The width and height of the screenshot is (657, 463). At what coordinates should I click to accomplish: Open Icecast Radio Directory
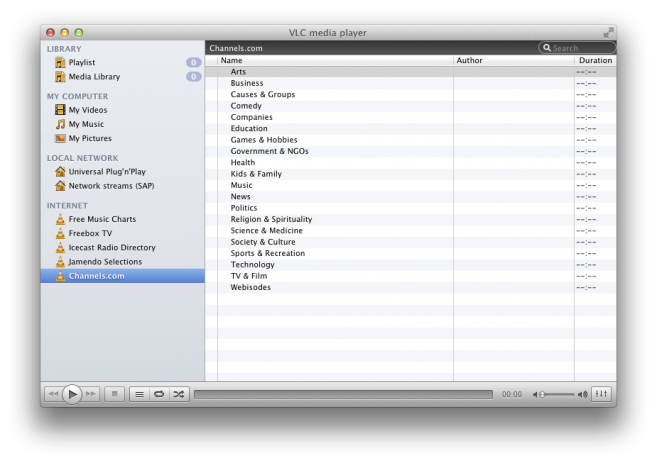pyautogui.click(x=122, y=248)
